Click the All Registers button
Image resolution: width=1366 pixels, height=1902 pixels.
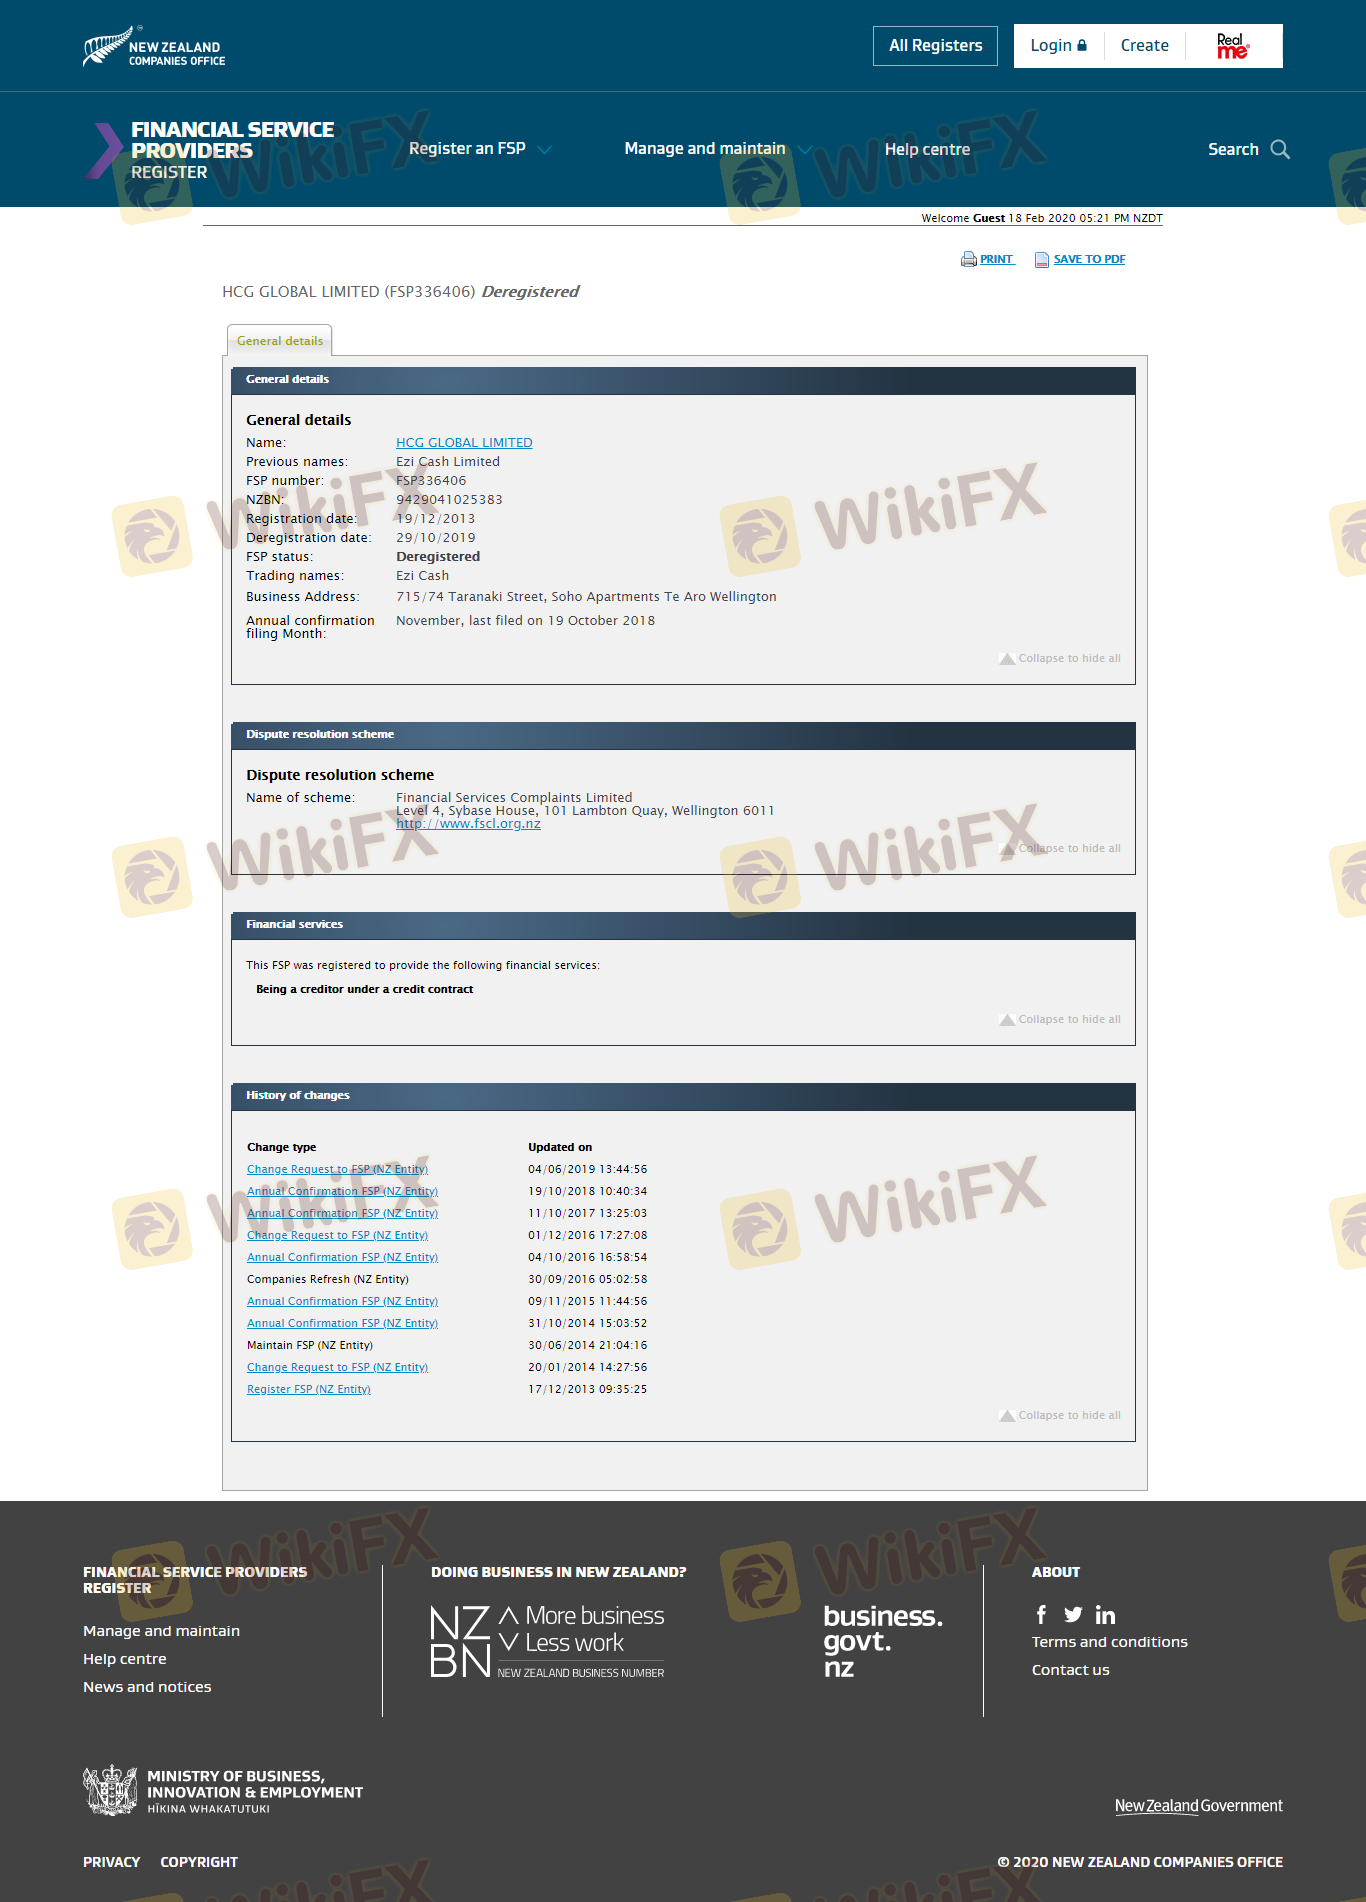[x=935, y=46]
